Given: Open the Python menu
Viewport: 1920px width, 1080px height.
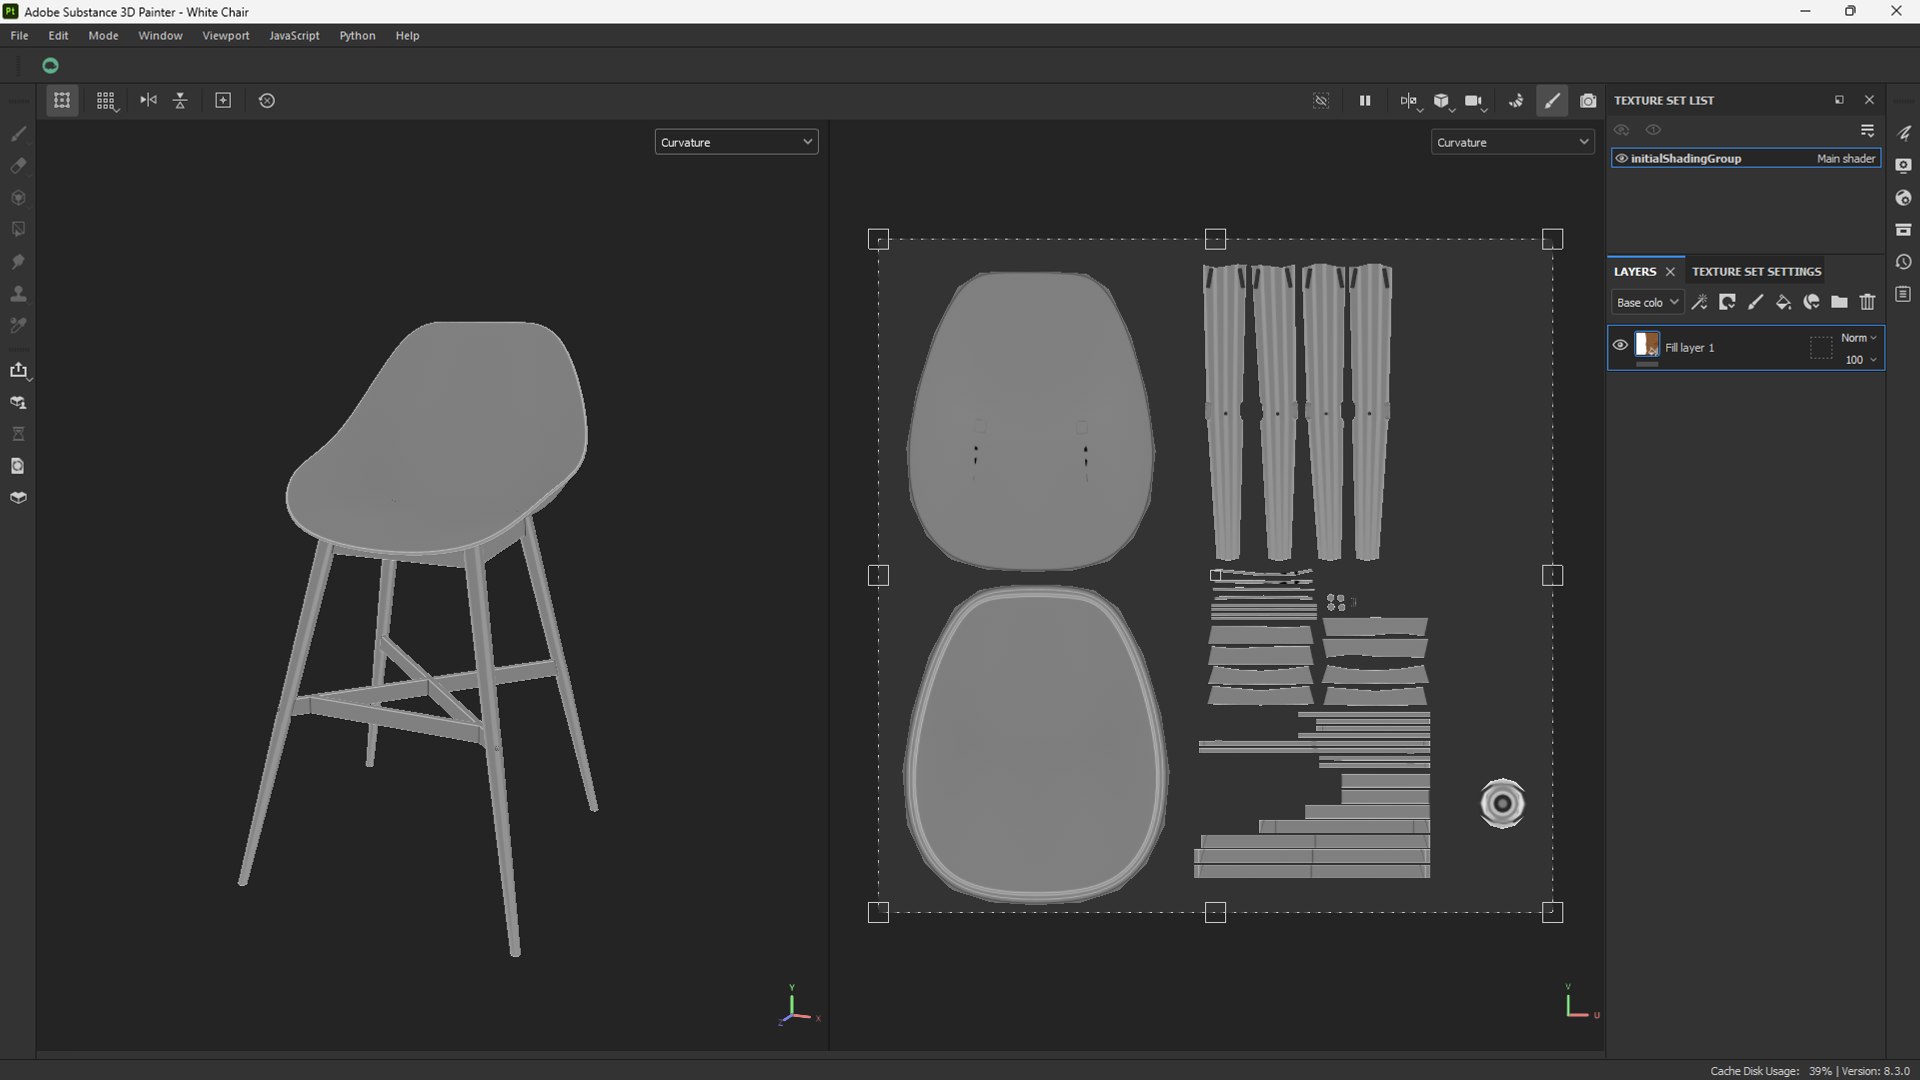Looking at the screenshot, I should click(x=357, y=35).
